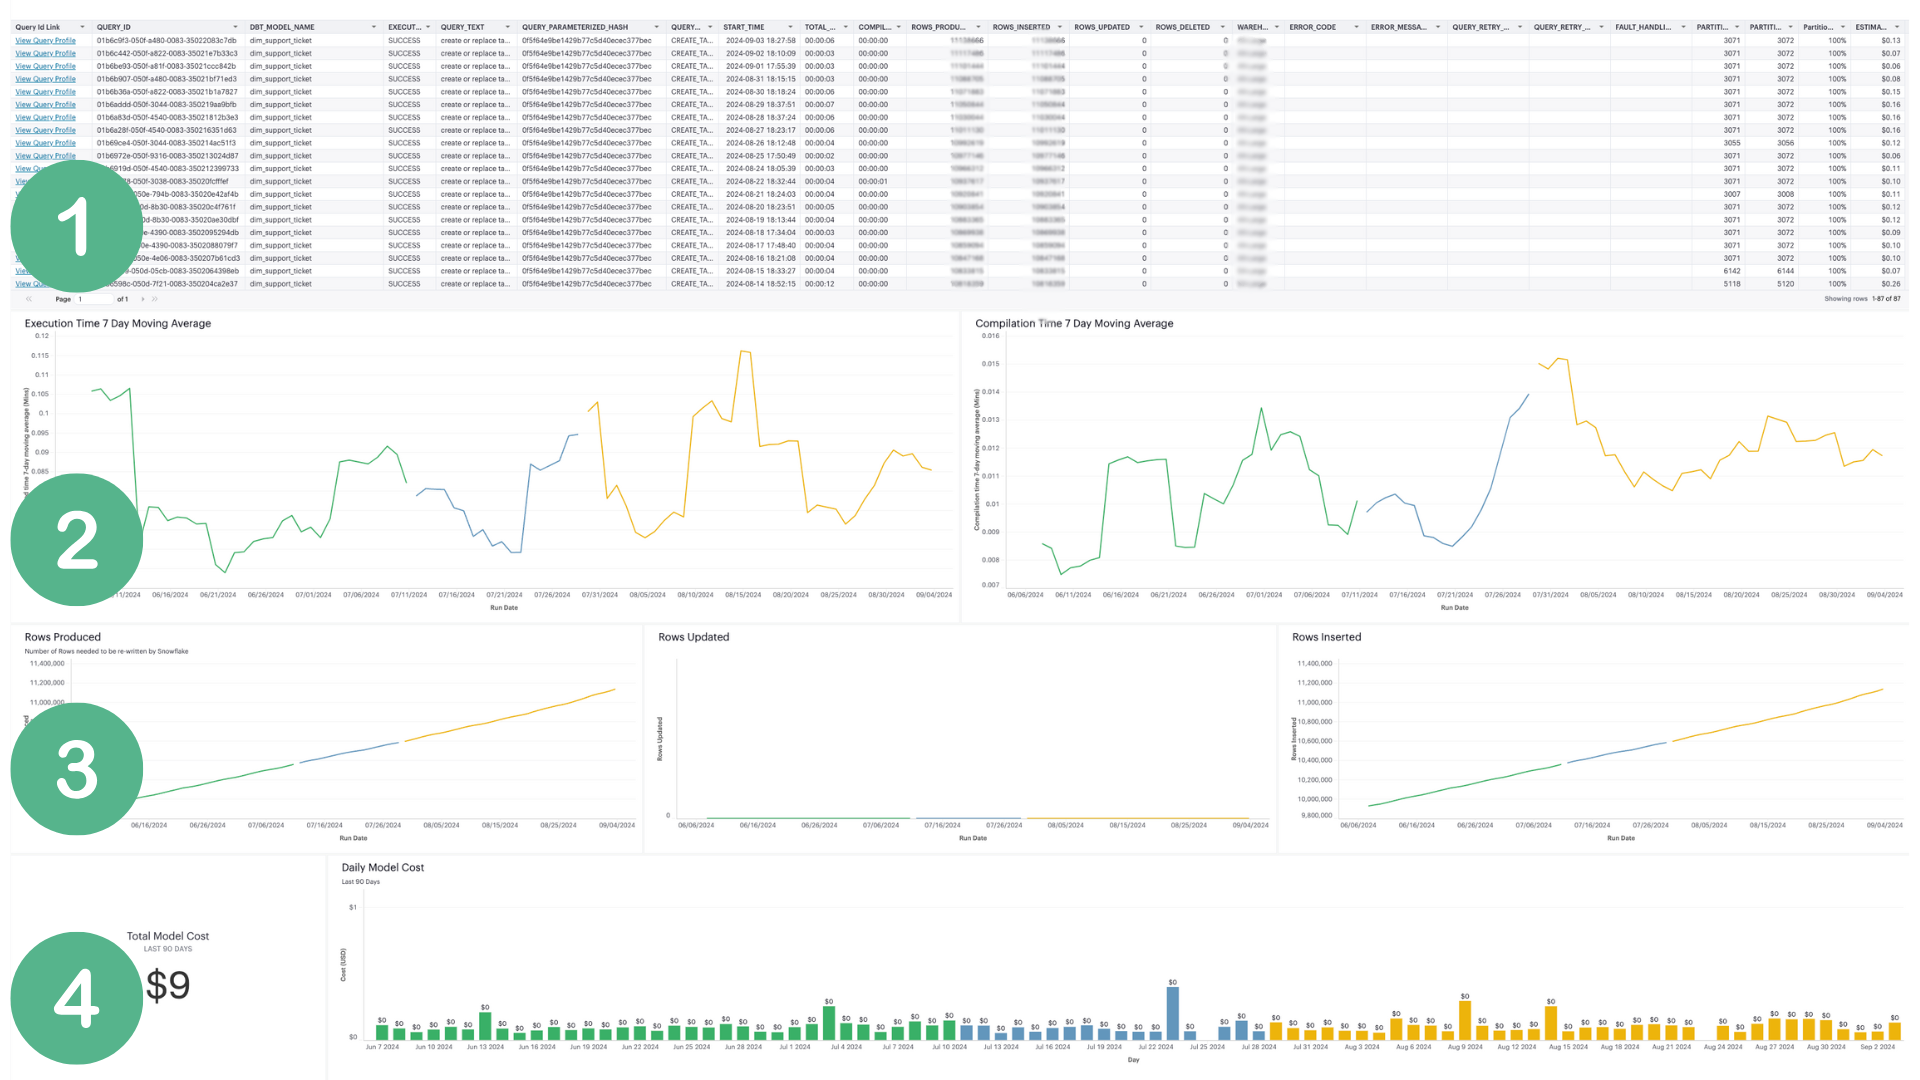
Task: Open View Query Profile for query 01b6a28f
Action: [x=45, y=130]
